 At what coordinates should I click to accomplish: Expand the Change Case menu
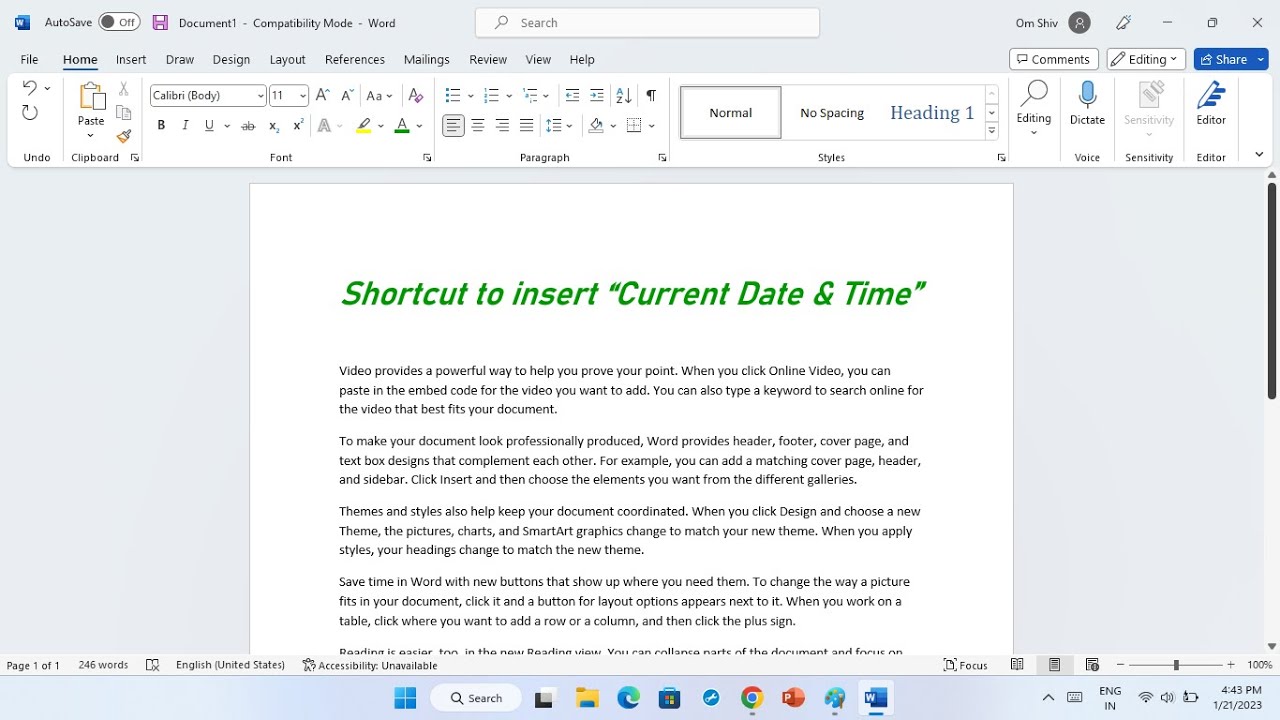tap(379, 95)
